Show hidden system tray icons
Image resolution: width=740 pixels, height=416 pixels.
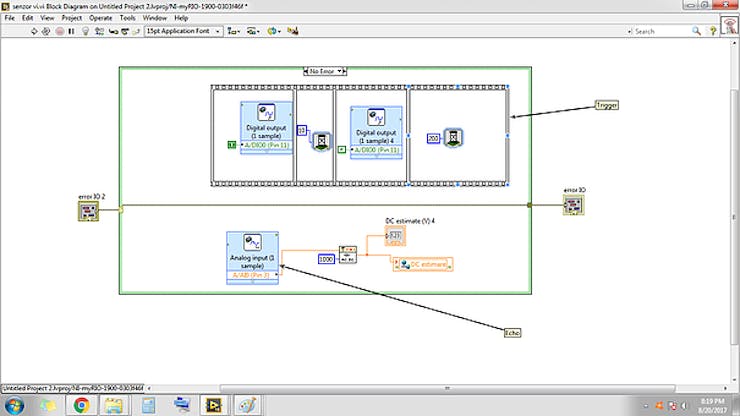click(646, 406)
